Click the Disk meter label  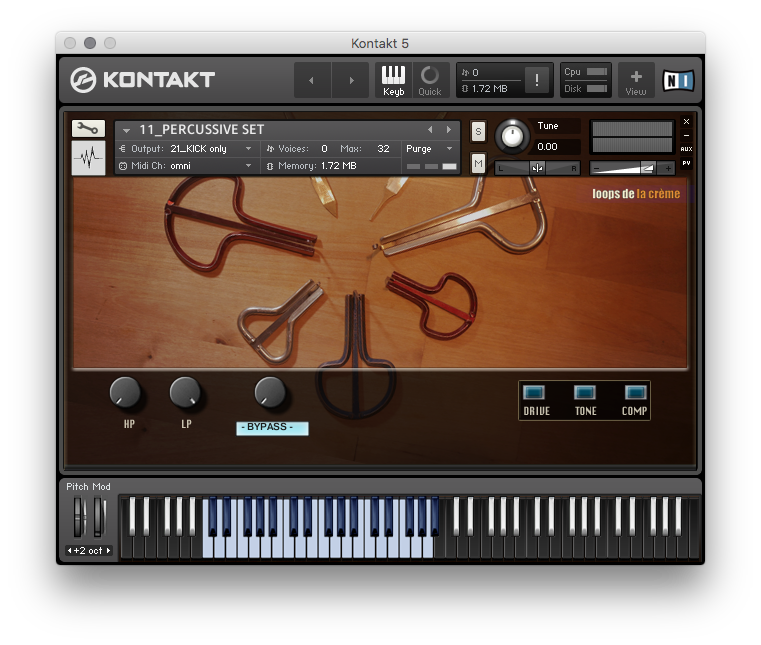[573, 89]
